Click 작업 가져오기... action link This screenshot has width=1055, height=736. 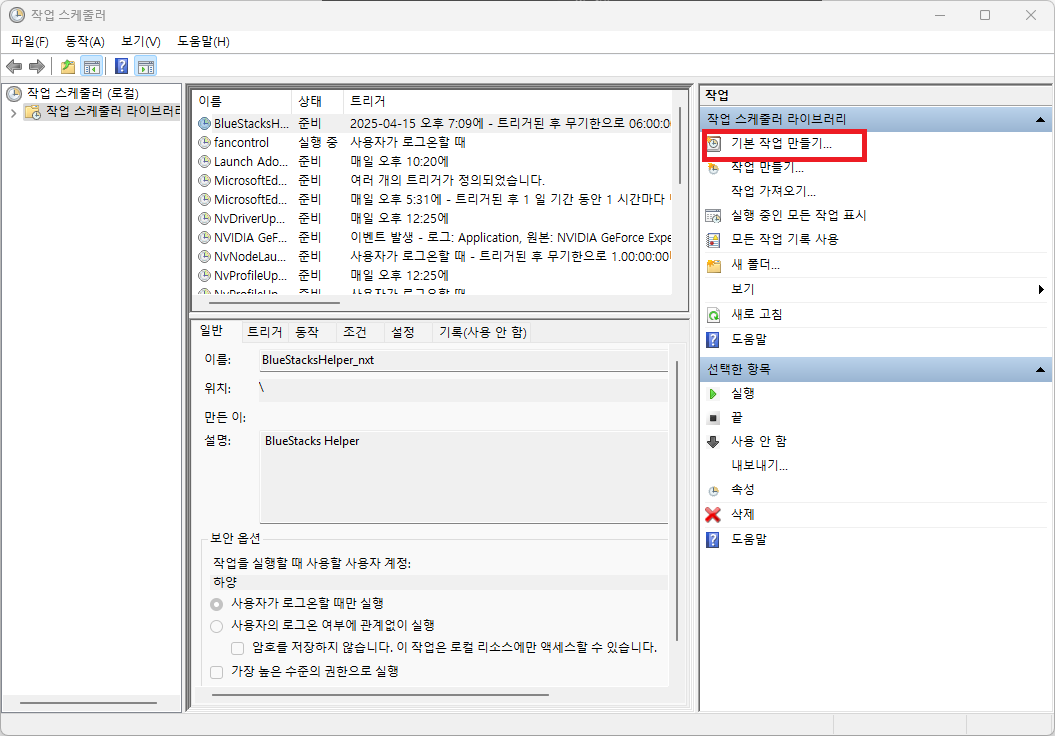pyautogui.click(x=774, y=191)
